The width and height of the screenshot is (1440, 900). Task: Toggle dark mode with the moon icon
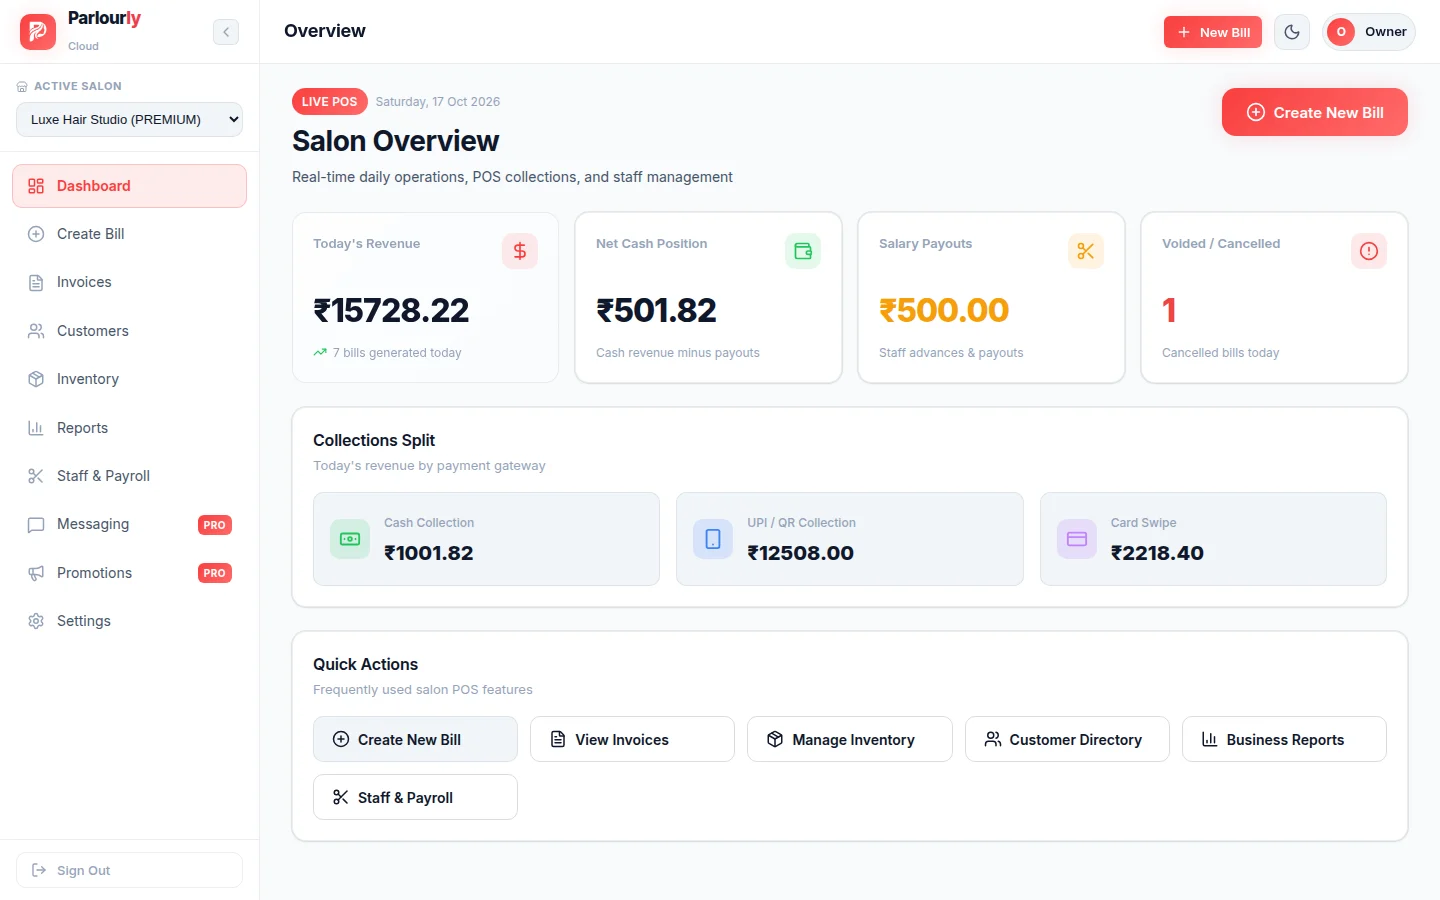click(x=1292, y=32)
